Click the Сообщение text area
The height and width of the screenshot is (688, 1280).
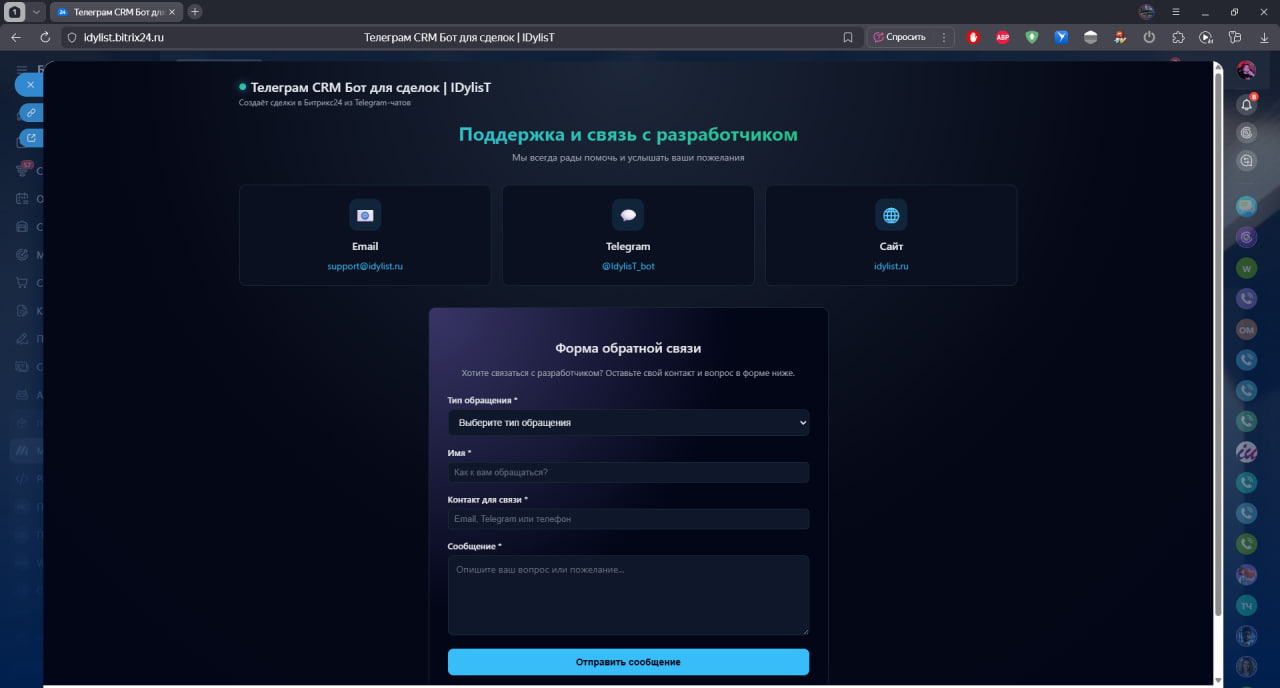pos(628,595)
